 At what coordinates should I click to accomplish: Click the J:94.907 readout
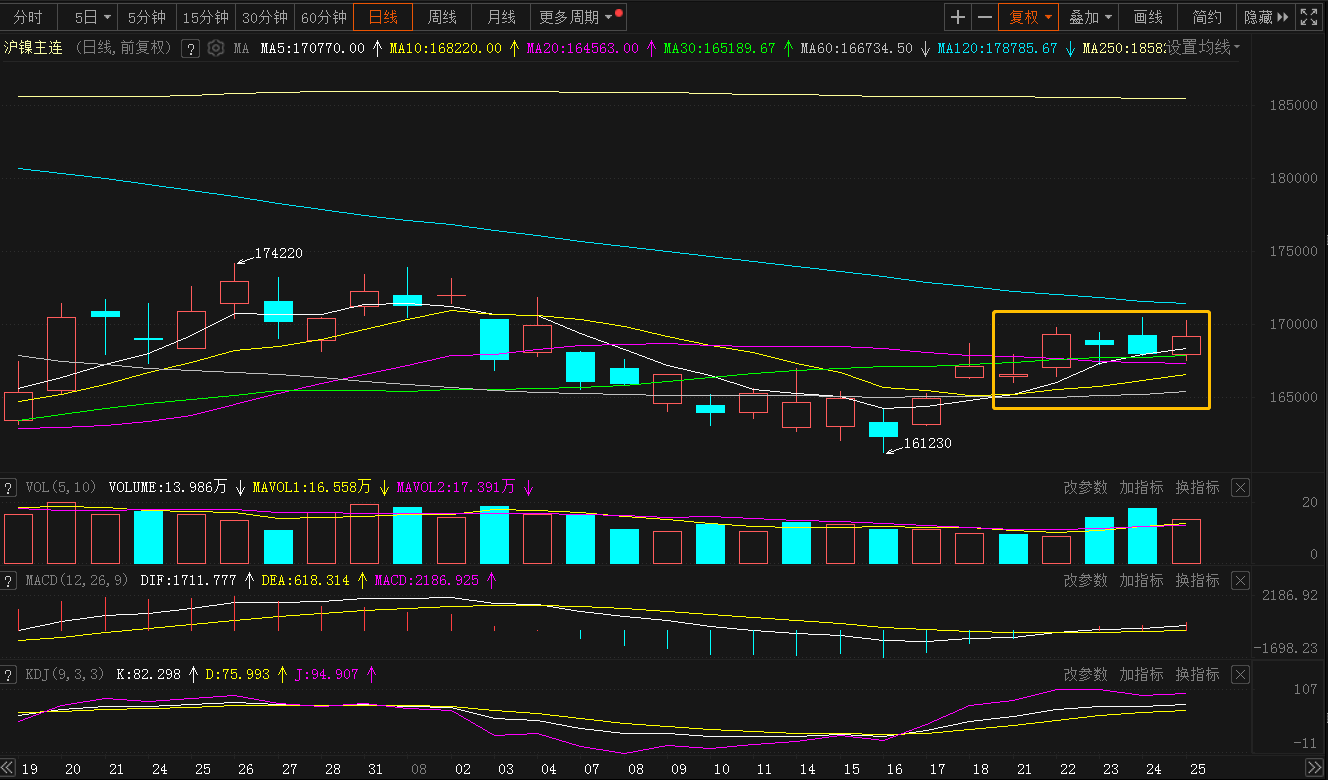pos(326,675)
